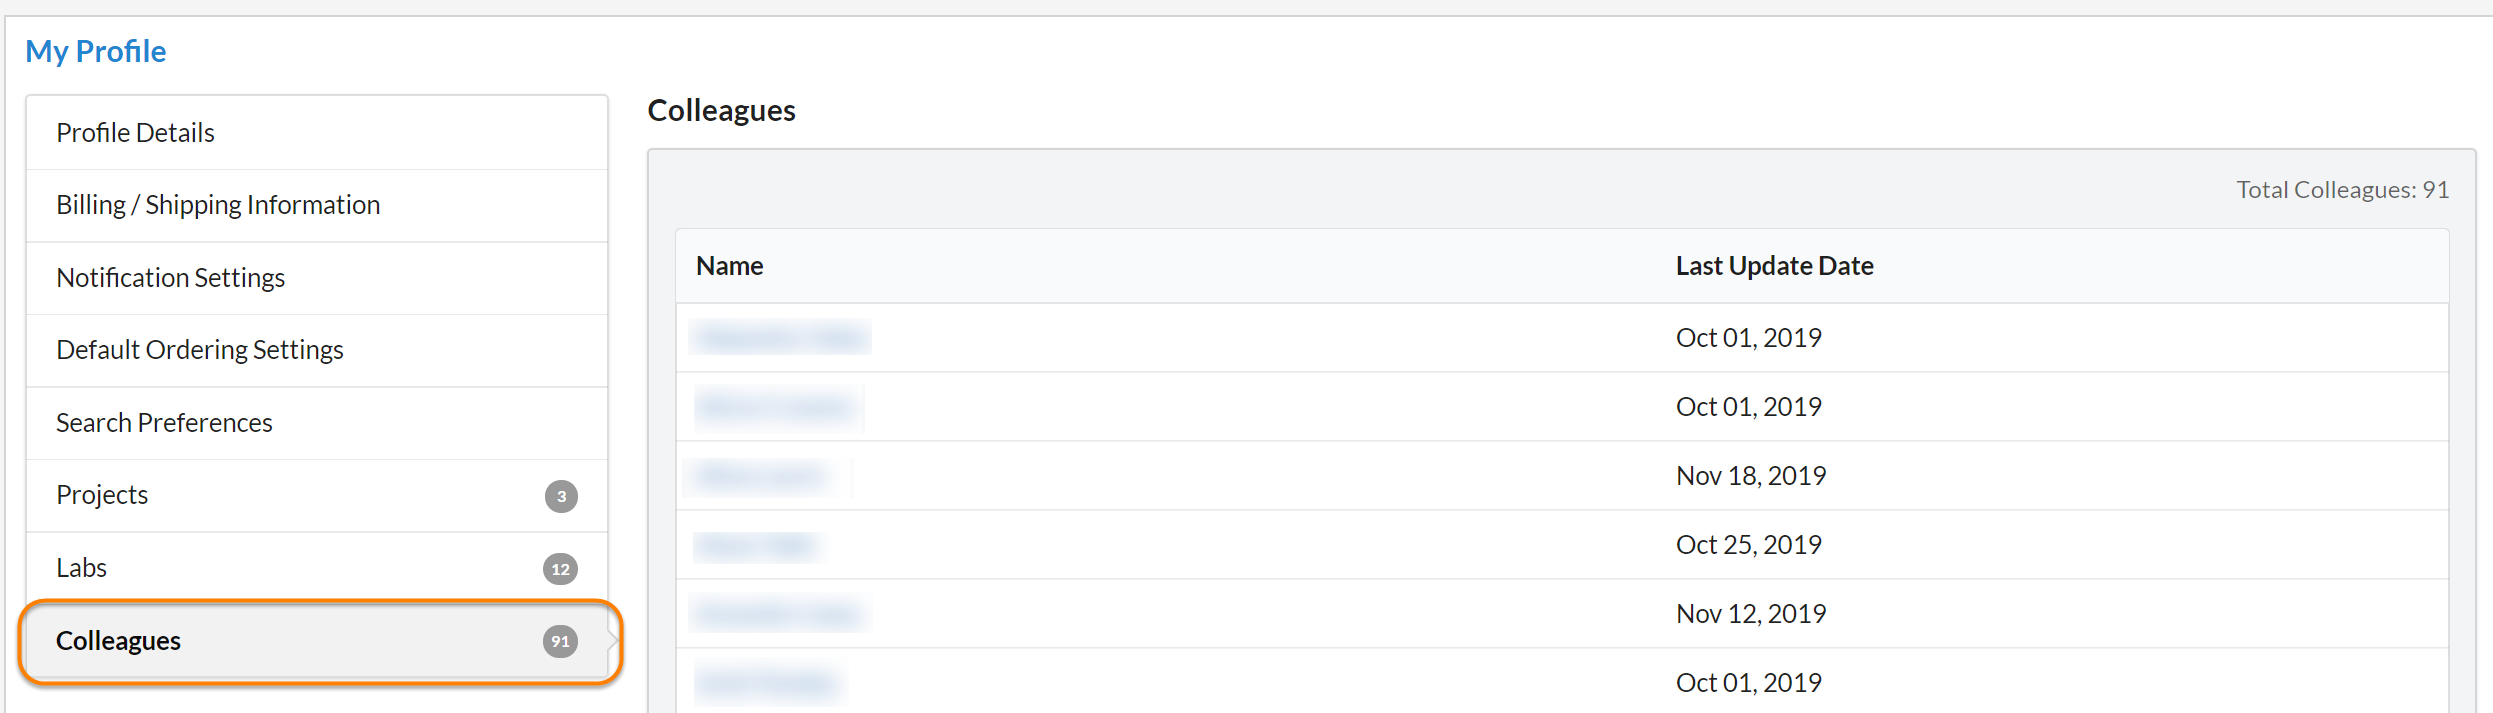Click the Nov 18, 2019 date cell
The image size is (2493, 713).
pyautogui.click(x=1750, y=476)
